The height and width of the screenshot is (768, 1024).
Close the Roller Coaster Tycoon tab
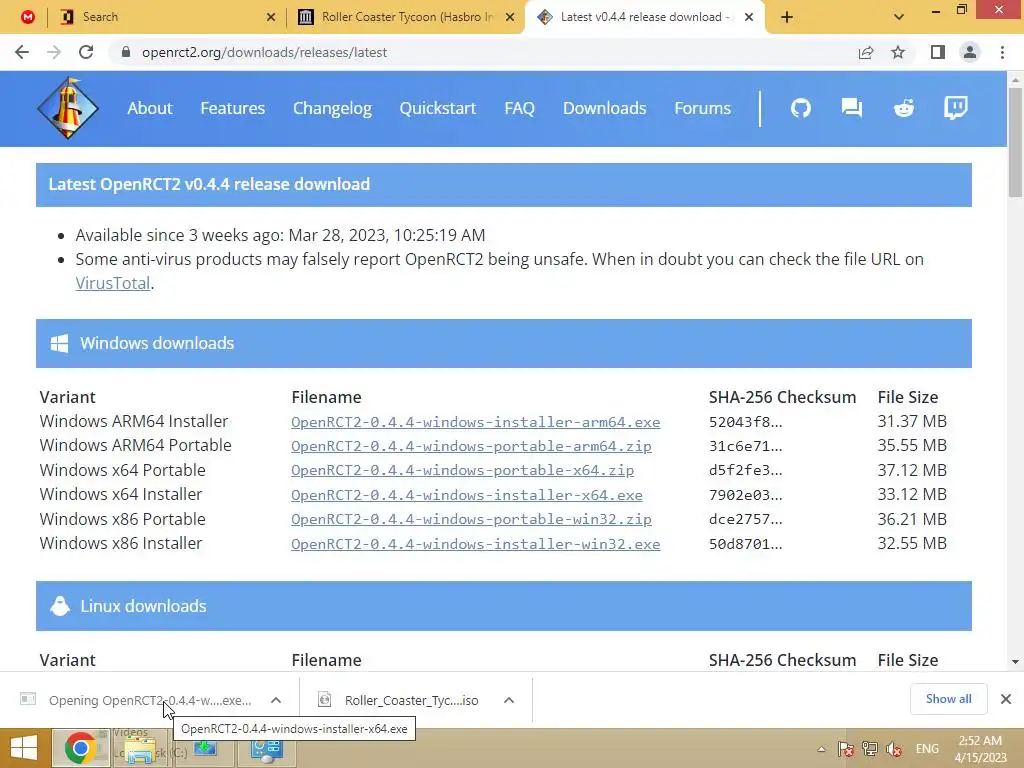tap(510, 17)
